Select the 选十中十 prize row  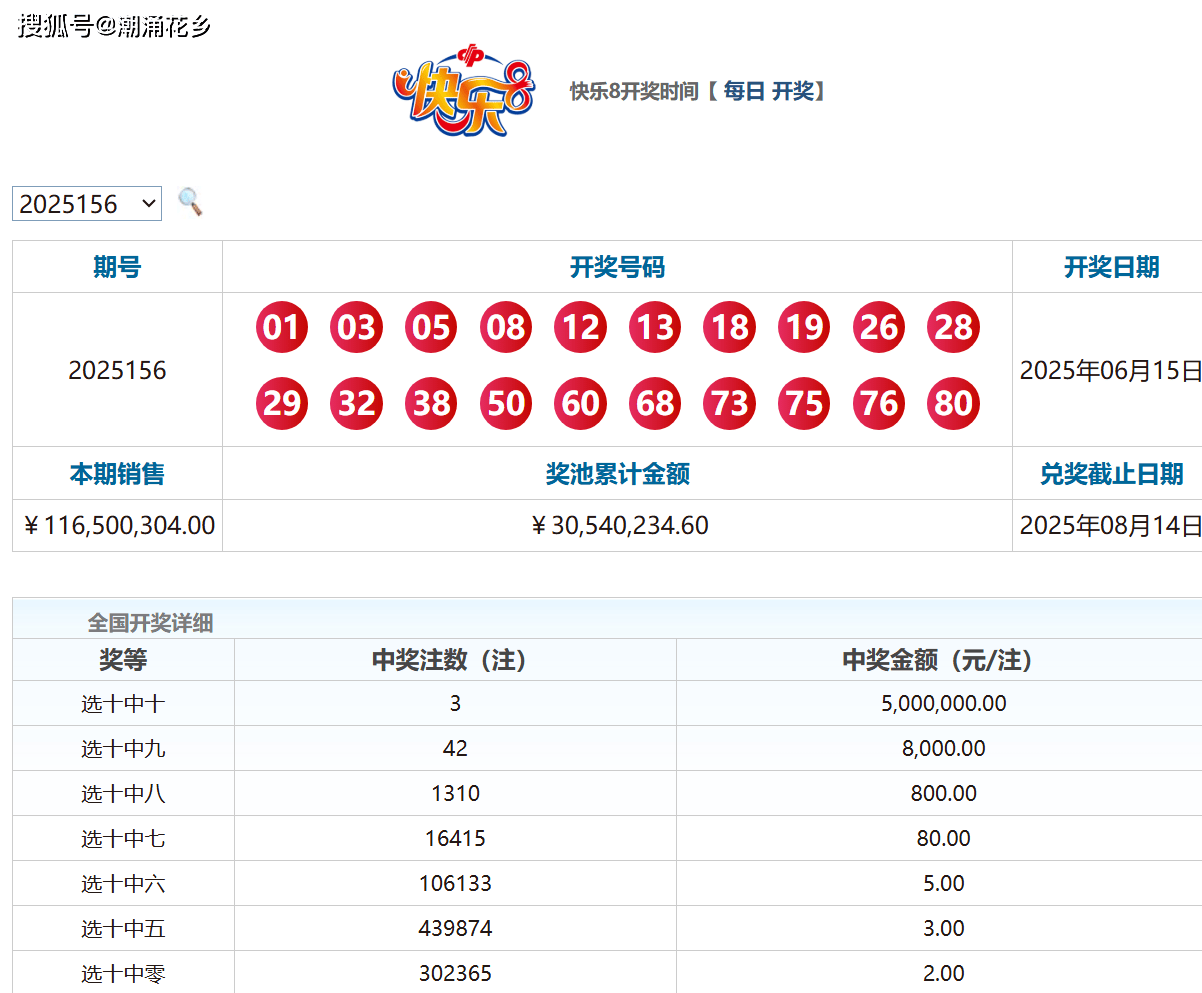(x=123, y=704)
